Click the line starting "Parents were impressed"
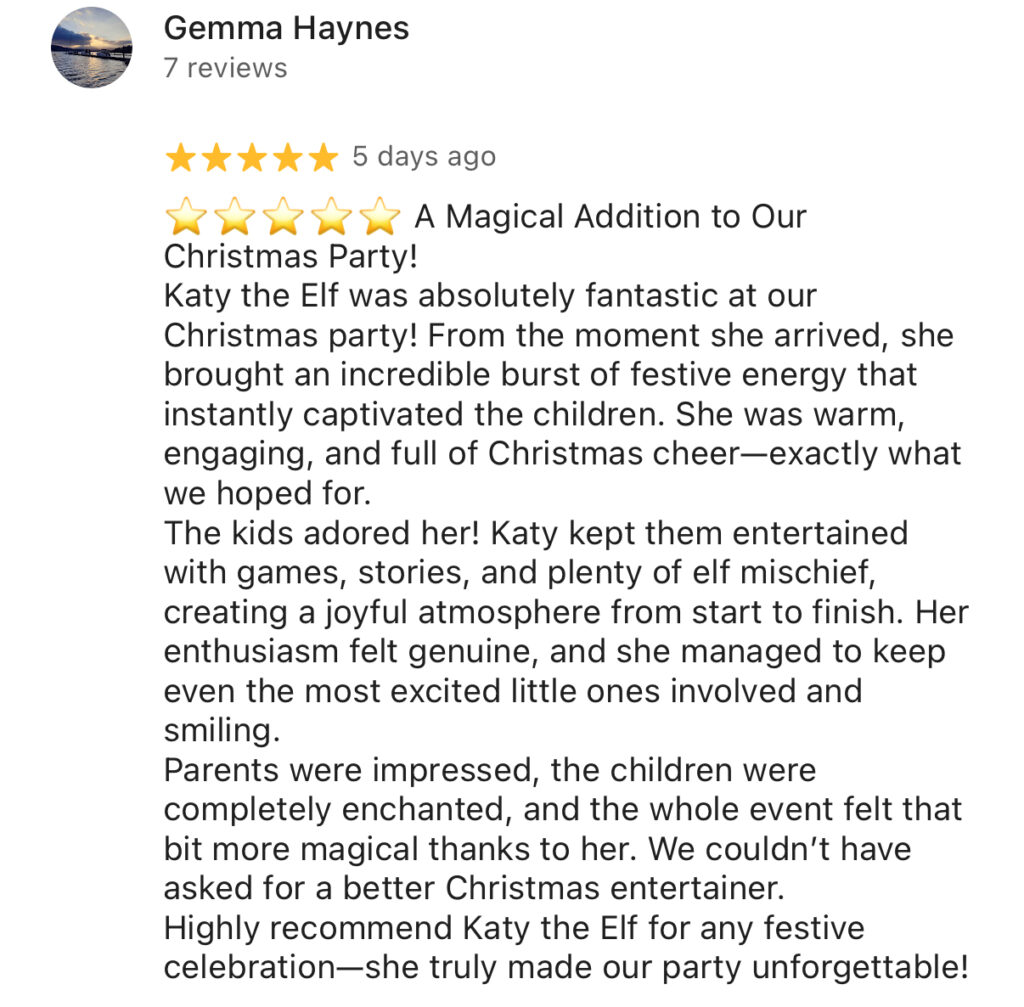The width and height of the screenshot is (1024, 1007). click(490, 770)
